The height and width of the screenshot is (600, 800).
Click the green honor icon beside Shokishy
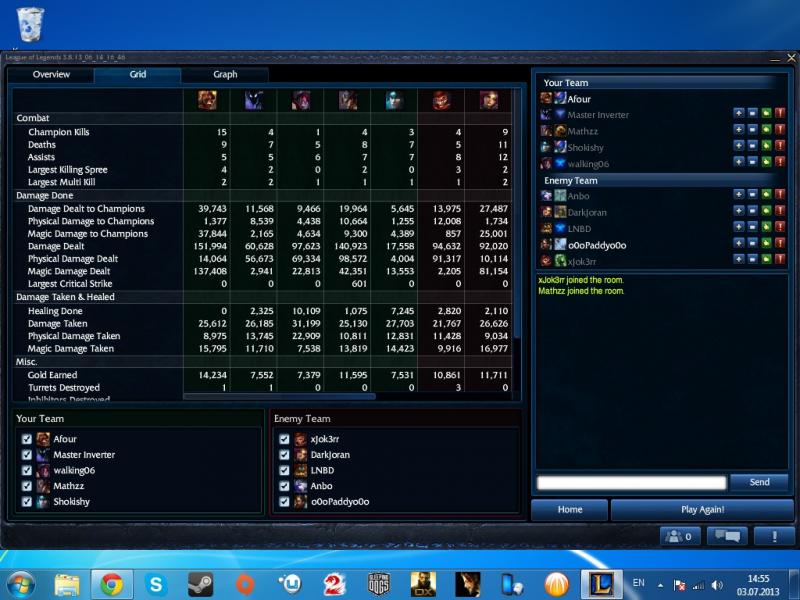[x=766, y=146]
